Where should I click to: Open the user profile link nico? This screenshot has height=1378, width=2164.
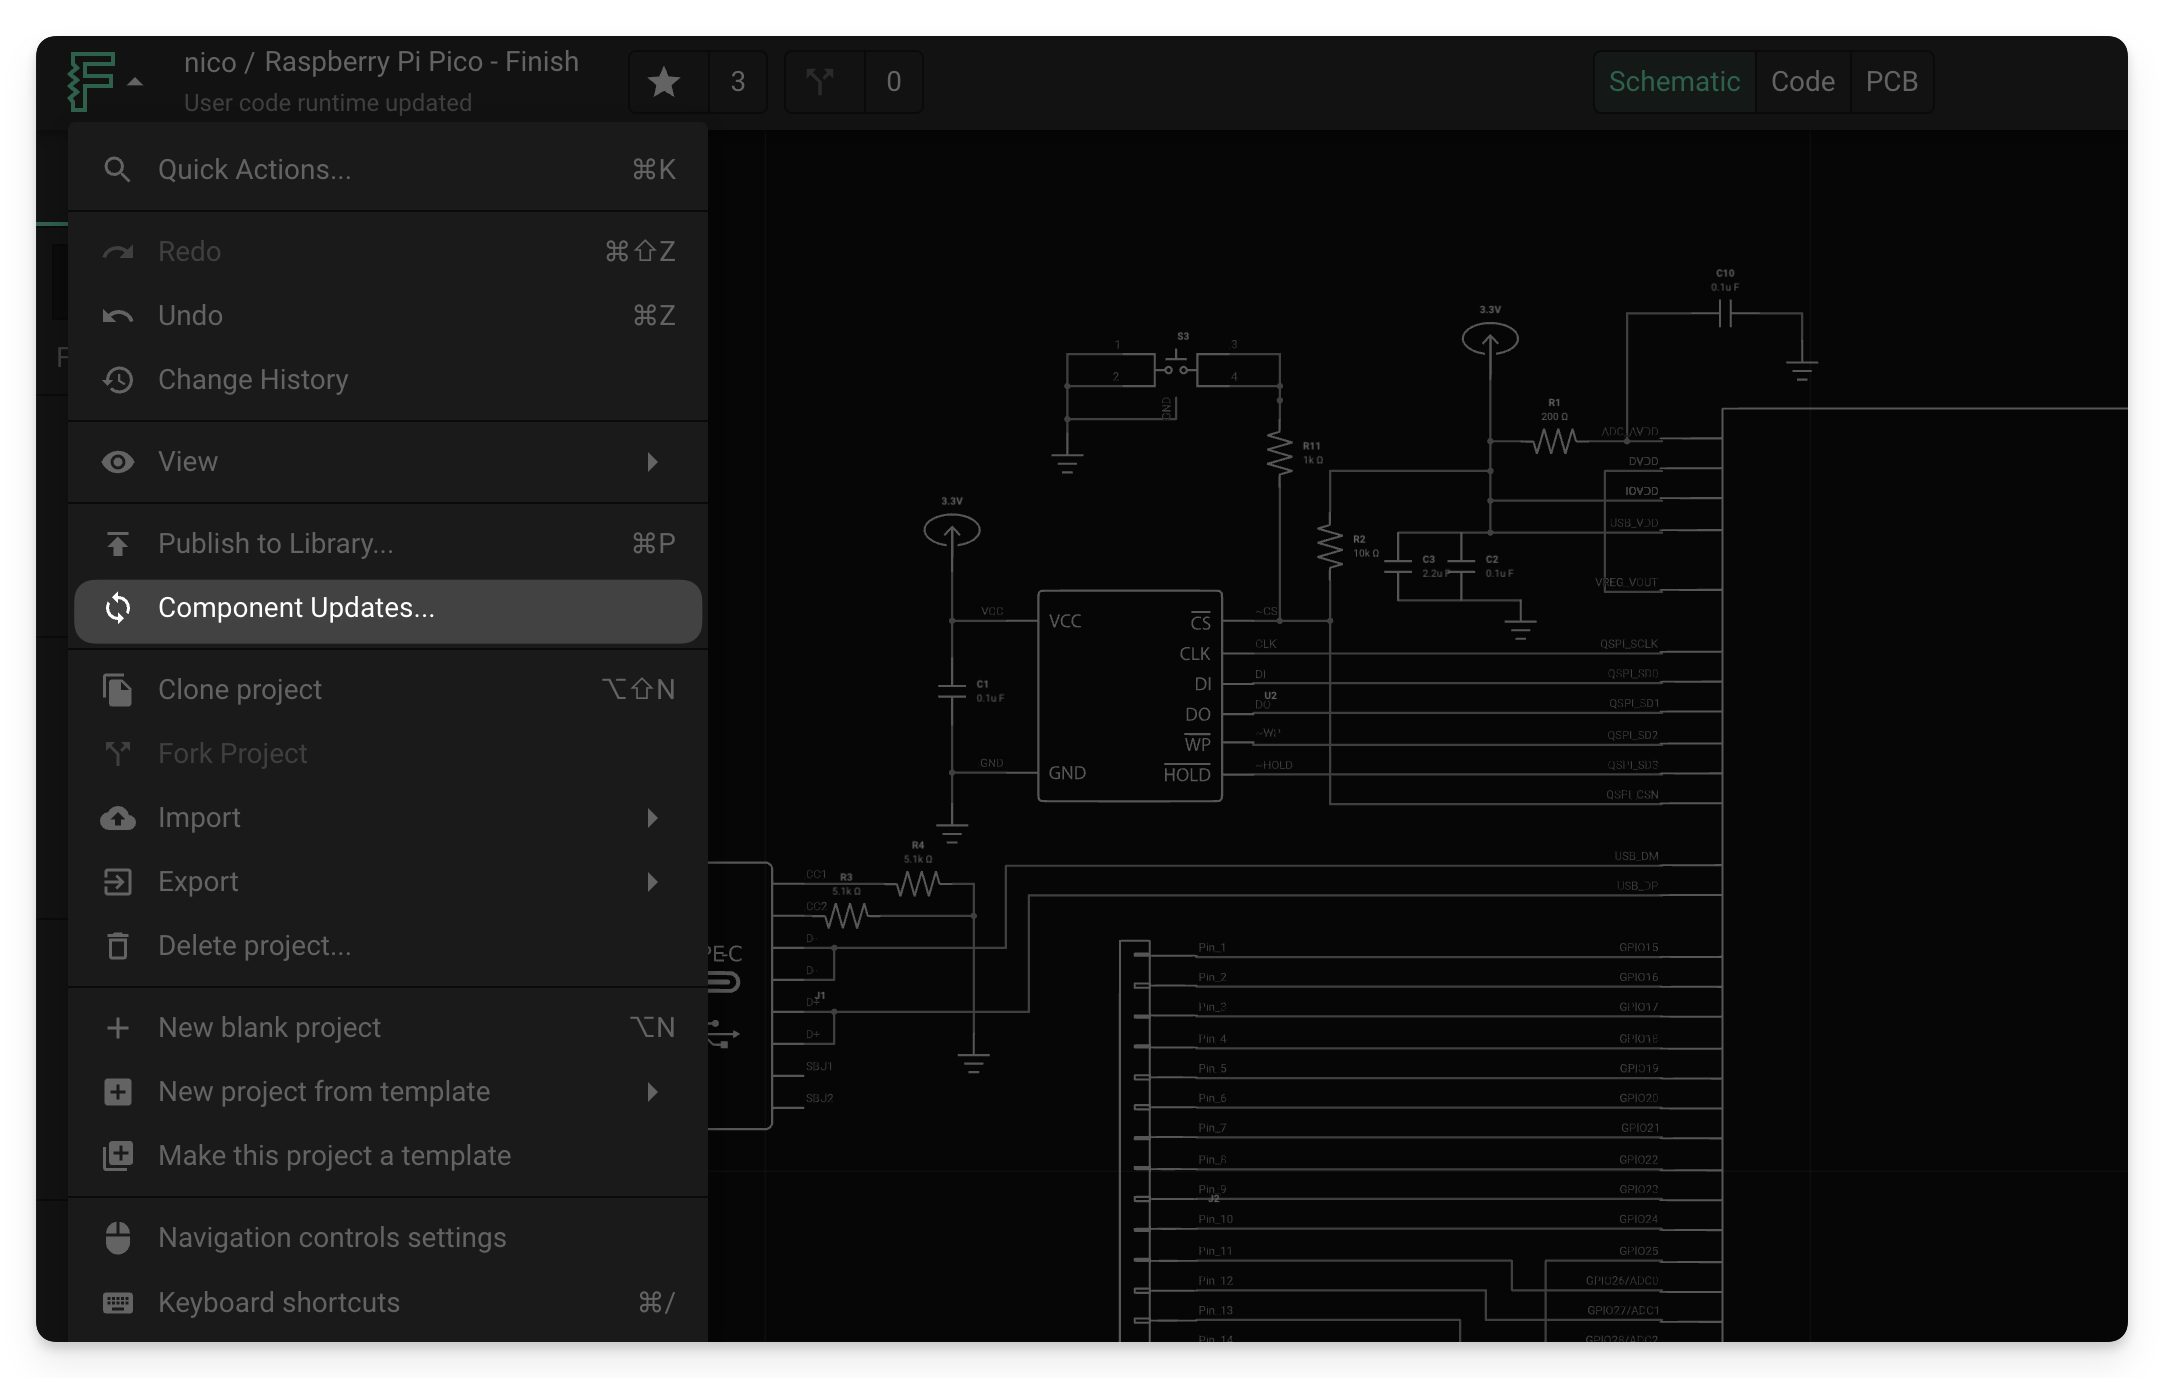click(x=210, y=62)
